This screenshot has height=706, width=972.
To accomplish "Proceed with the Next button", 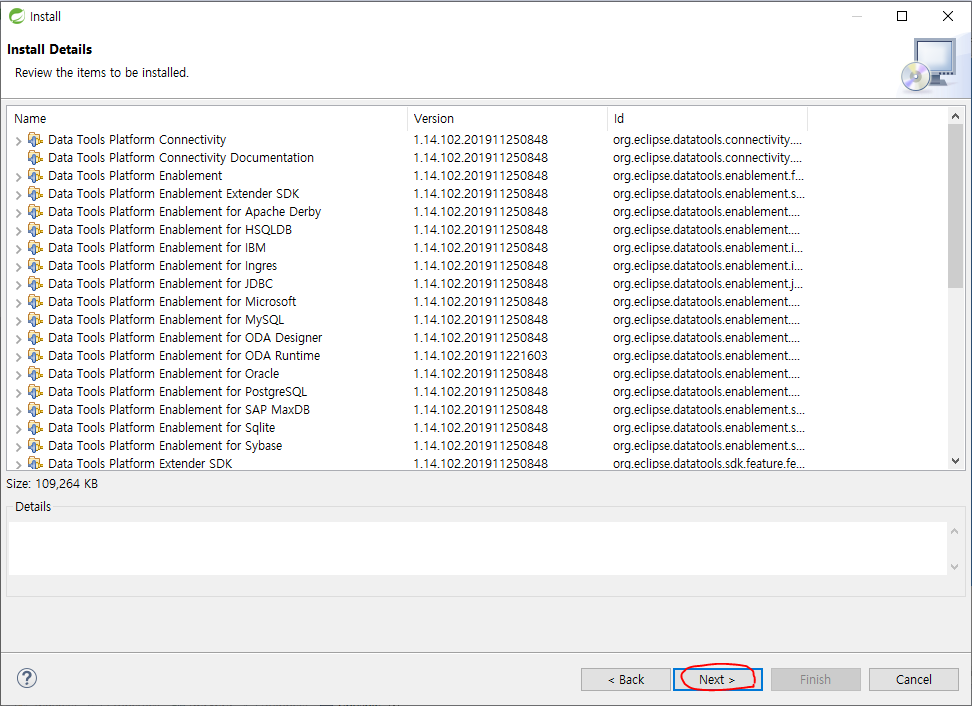I will [717, 679].
